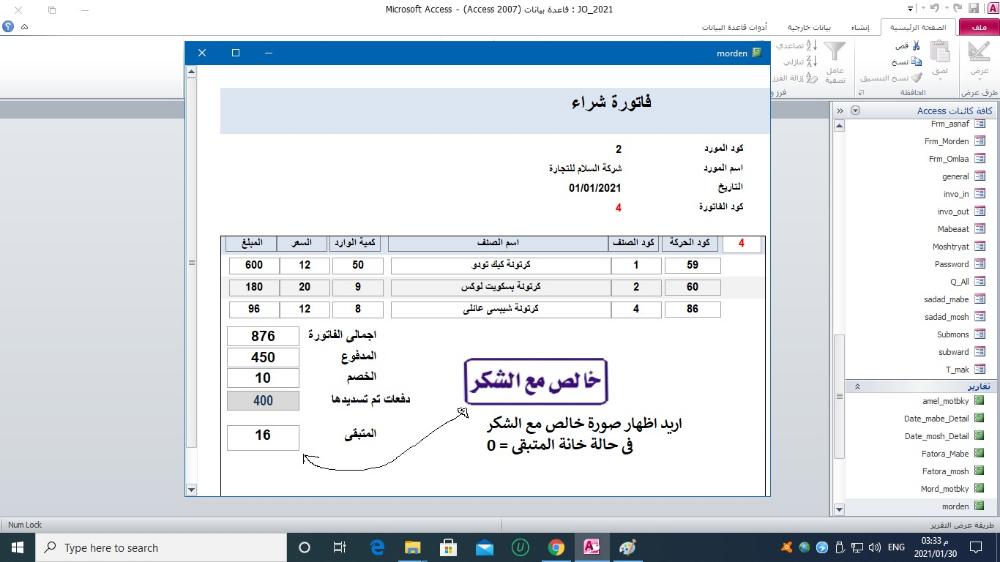1000x562 pixels.
Task: Open Microsoft Edge from taskbar
Action: point(377,547)
